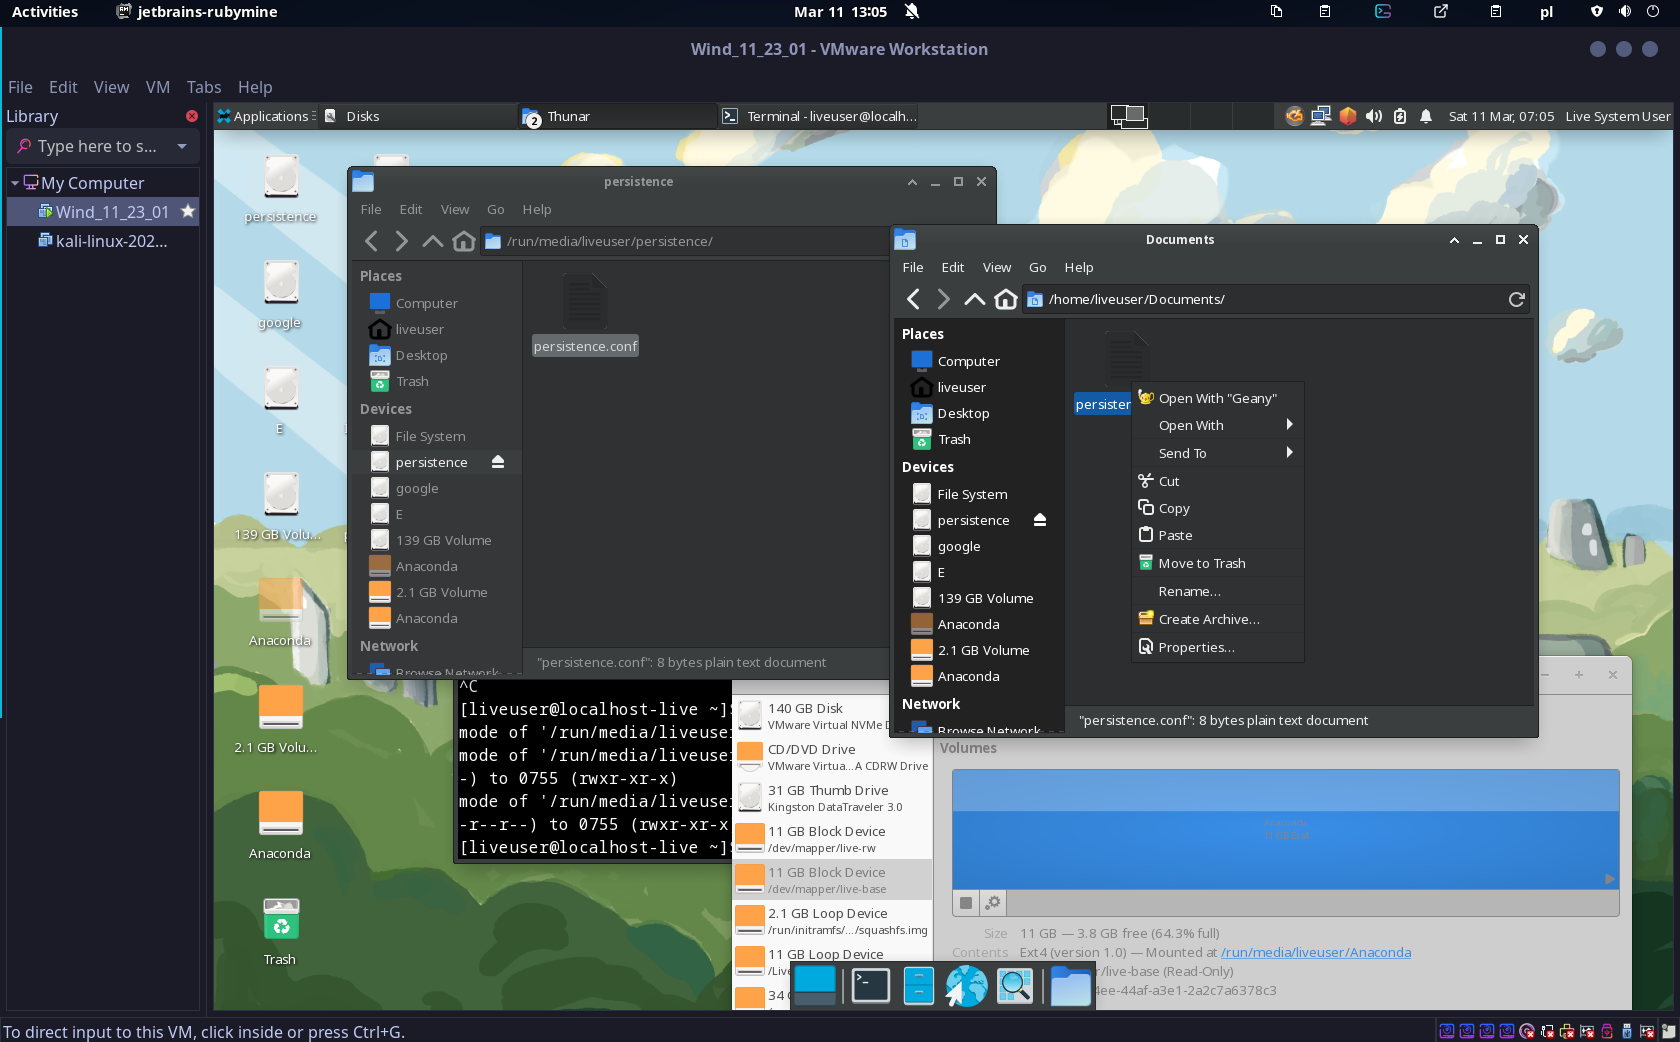Click volume icon in Xfce panel

pyautogui.click(x=1374, y=116)
